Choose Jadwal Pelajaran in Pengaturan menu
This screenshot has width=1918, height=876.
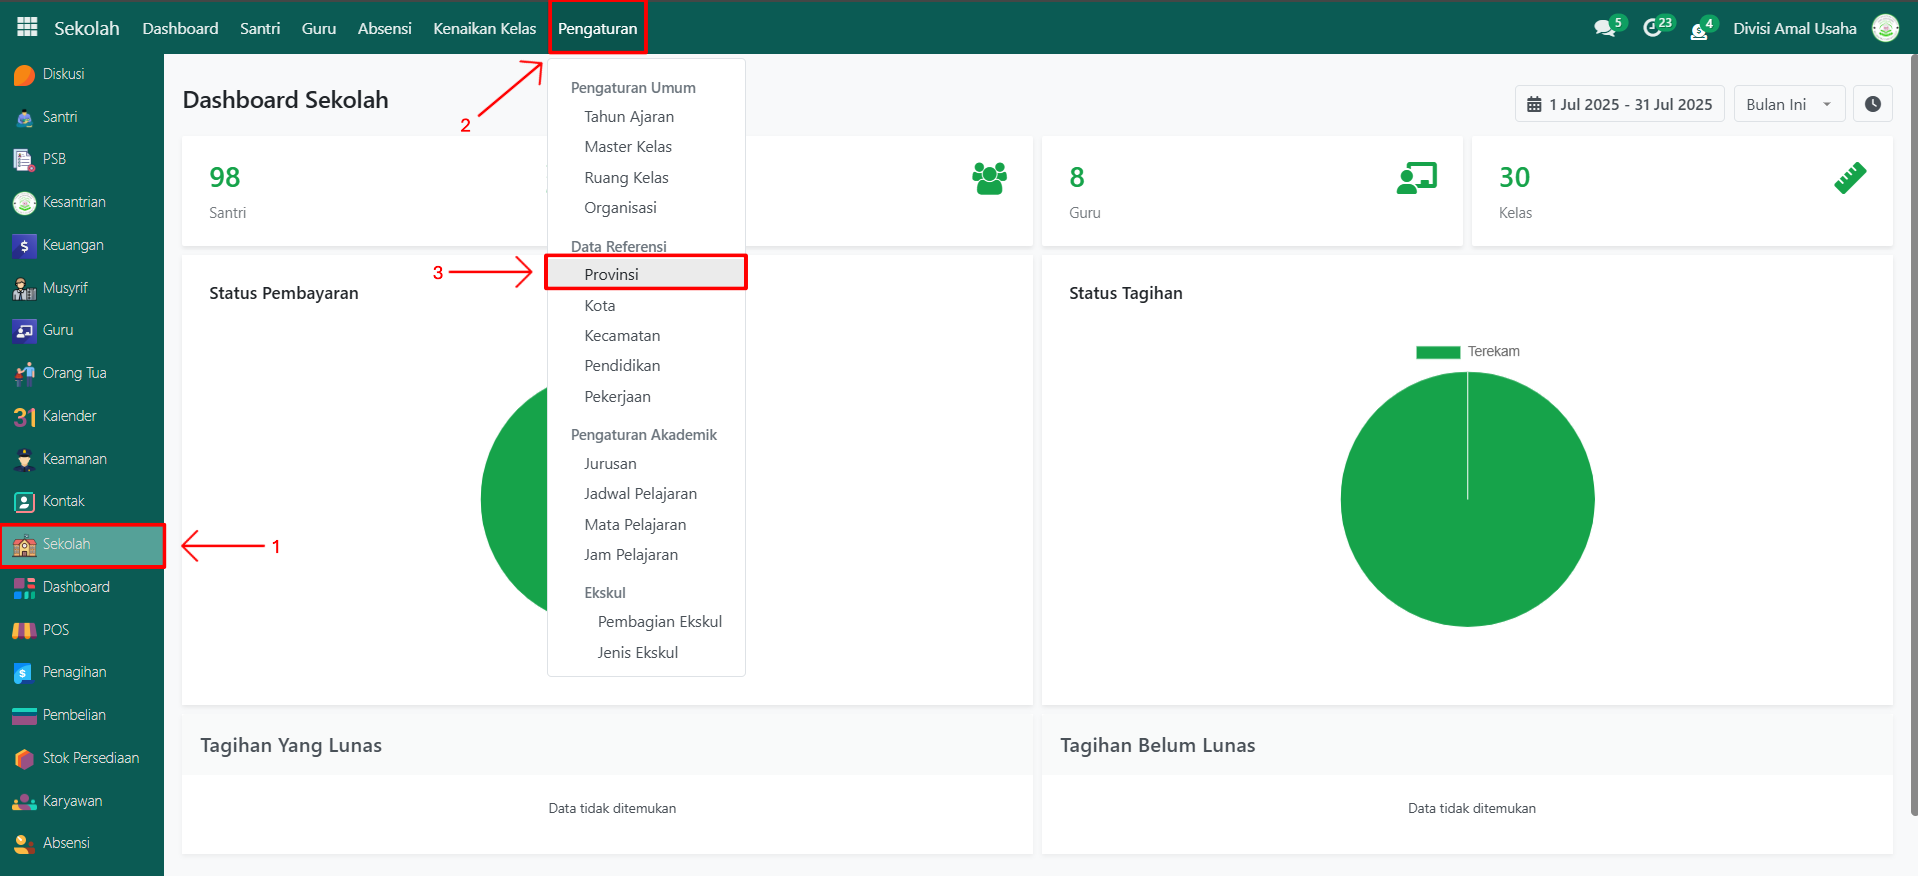point(640,494)
